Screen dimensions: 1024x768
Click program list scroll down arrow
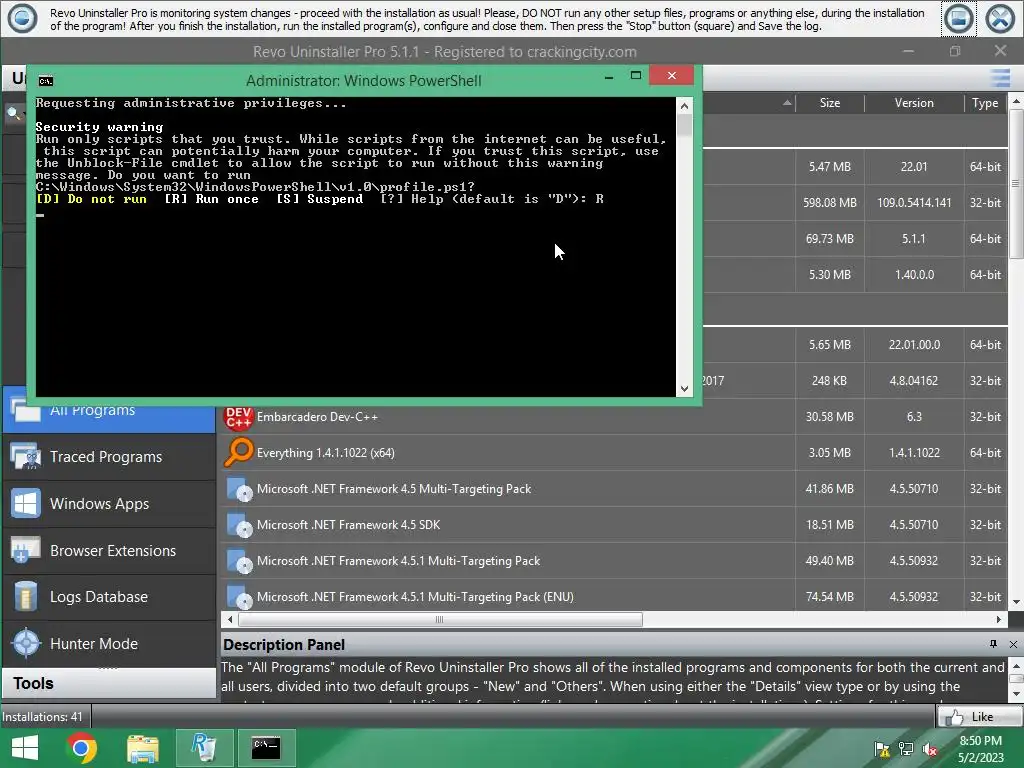pos(1016,602)
